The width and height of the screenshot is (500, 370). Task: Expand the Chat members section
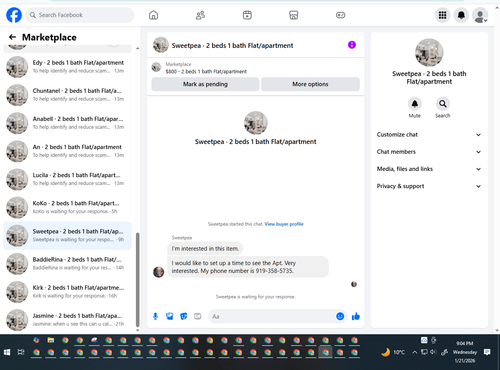[x=429, y=152]
